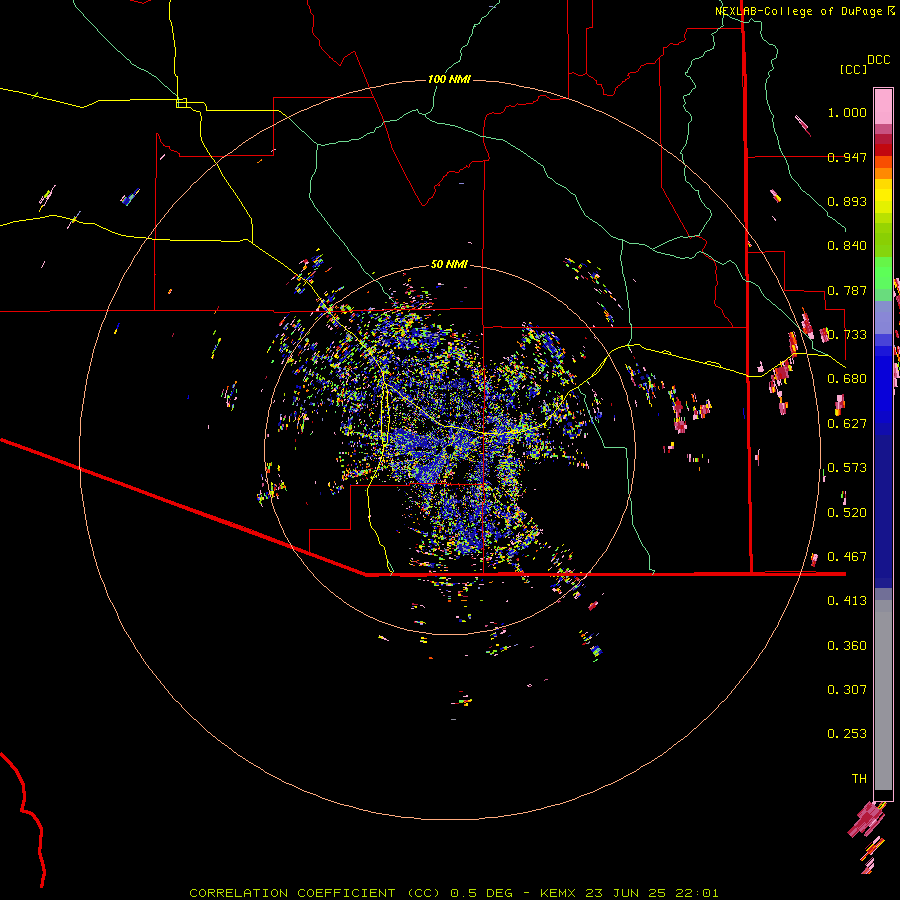
Task: Click the 0.893 scale value
Action: (x=847, y=201)
